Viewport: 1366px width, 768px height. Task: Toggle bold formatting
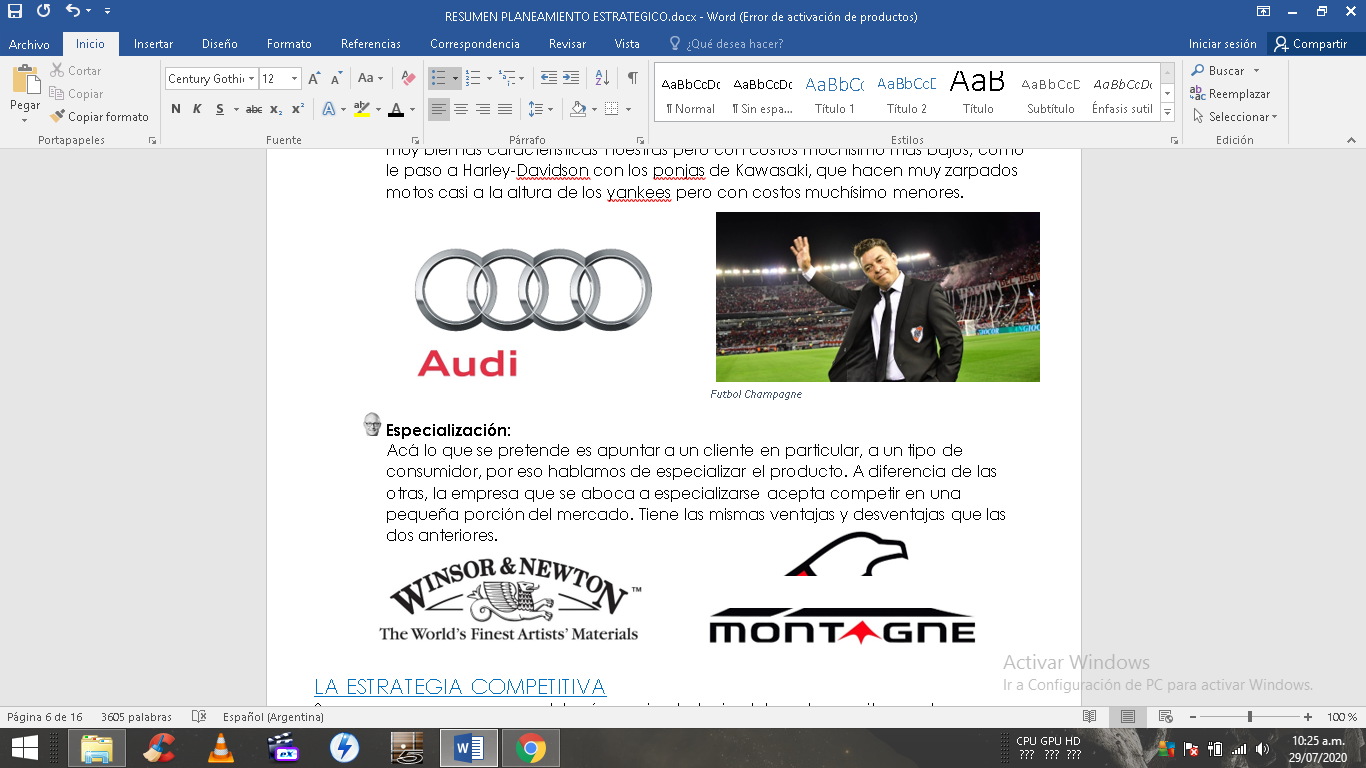pyautogui.click(x=176, y=109)
